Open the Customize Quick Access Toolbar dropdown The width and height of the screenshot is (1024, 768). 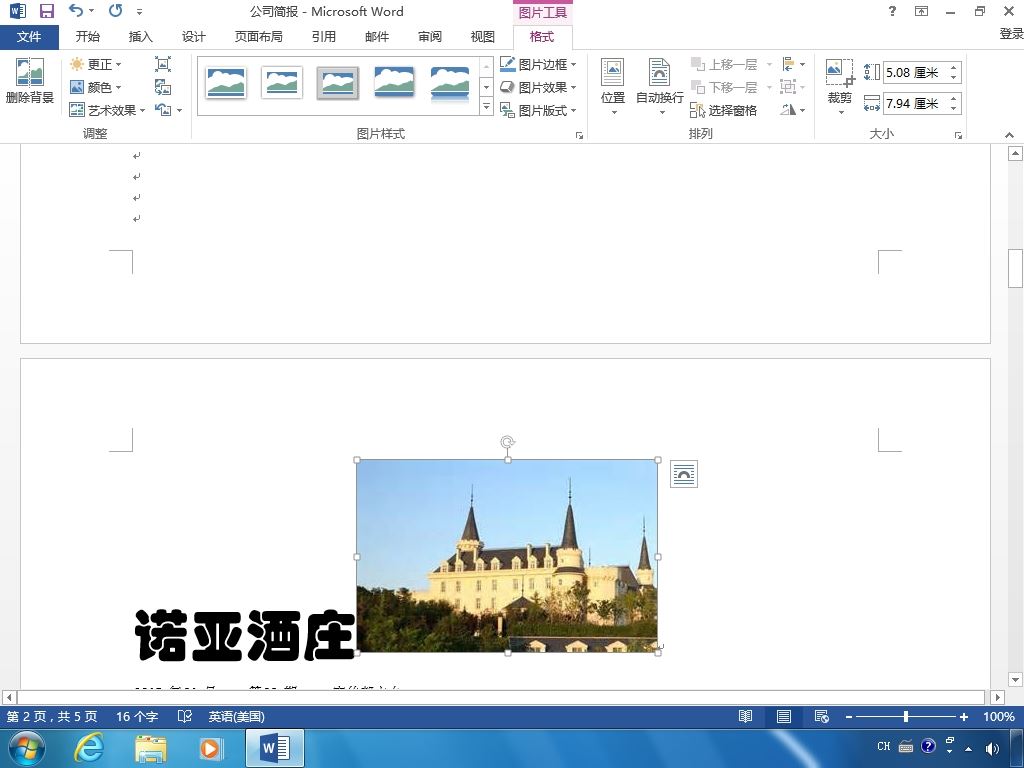[139, 12]
